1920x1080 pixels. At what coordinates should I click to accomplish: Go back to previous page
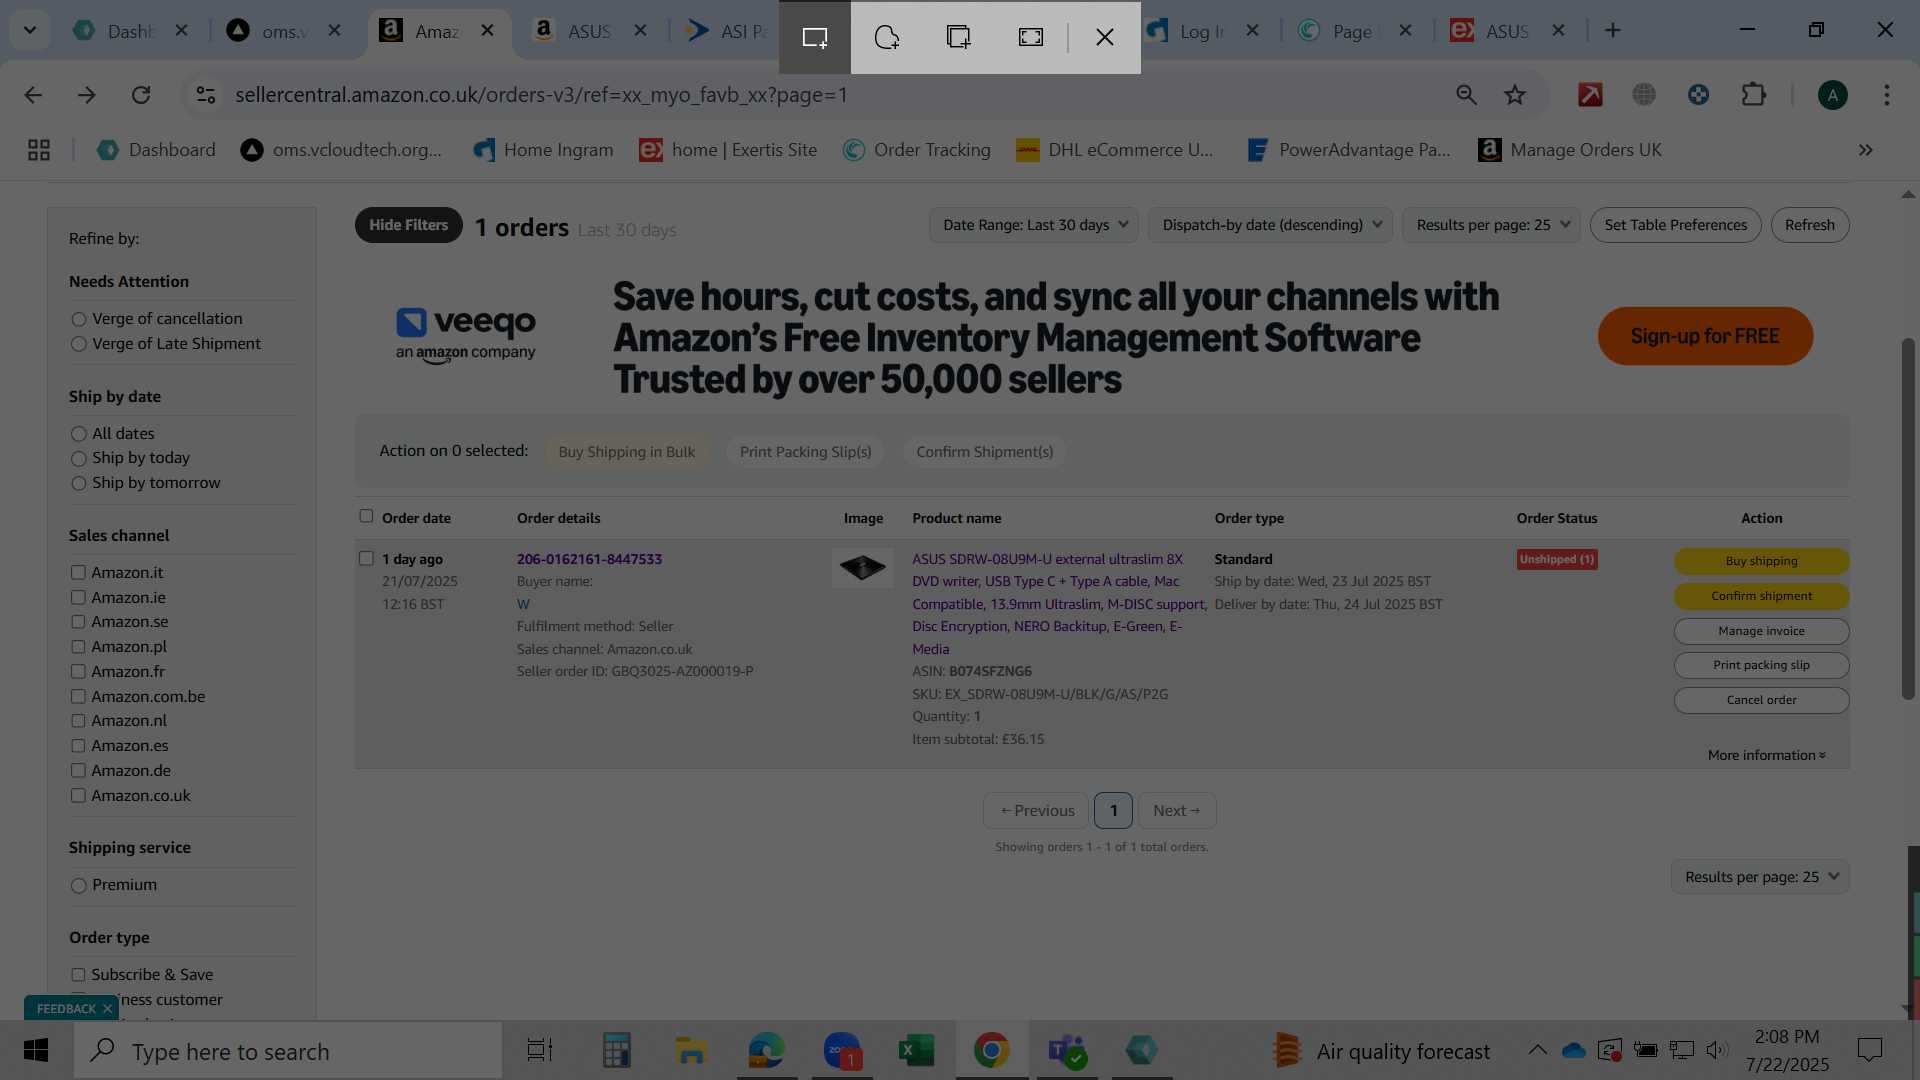tap(33, 95)
